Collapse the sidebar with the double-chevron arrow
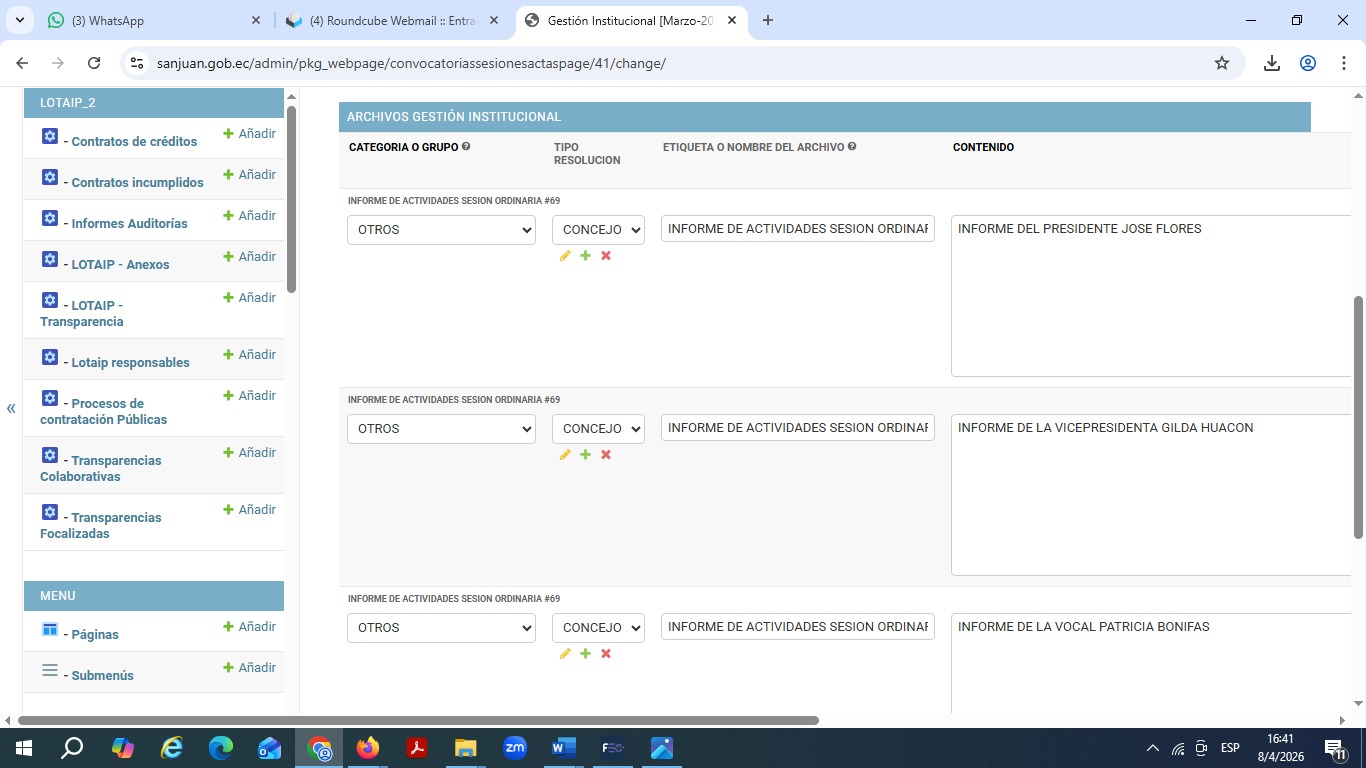This screenshot has width=1366, height=768. tap(11, 408)
